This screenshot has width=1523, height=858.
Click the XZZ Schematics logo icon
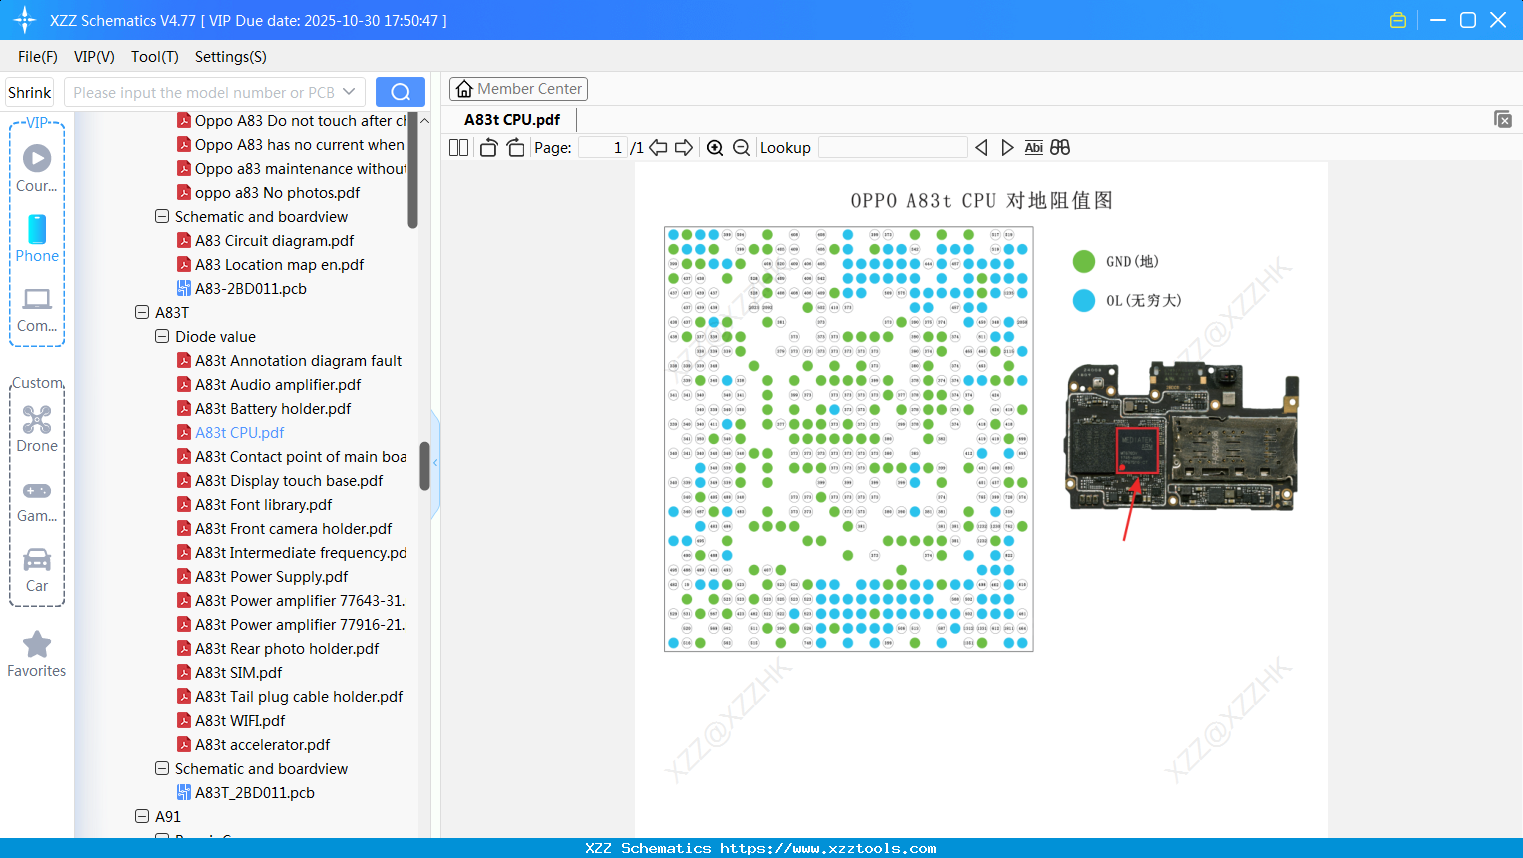[25, 20]
